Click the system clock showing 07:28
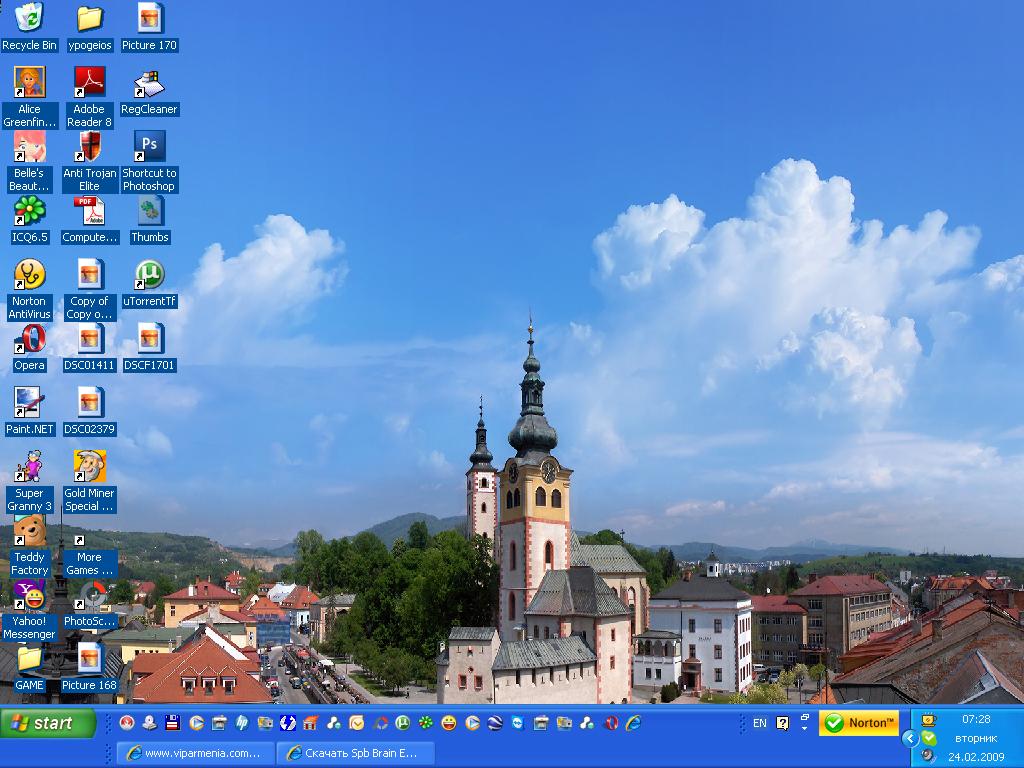This screenshot has width=1024, height=768. (x=976, y=719)
